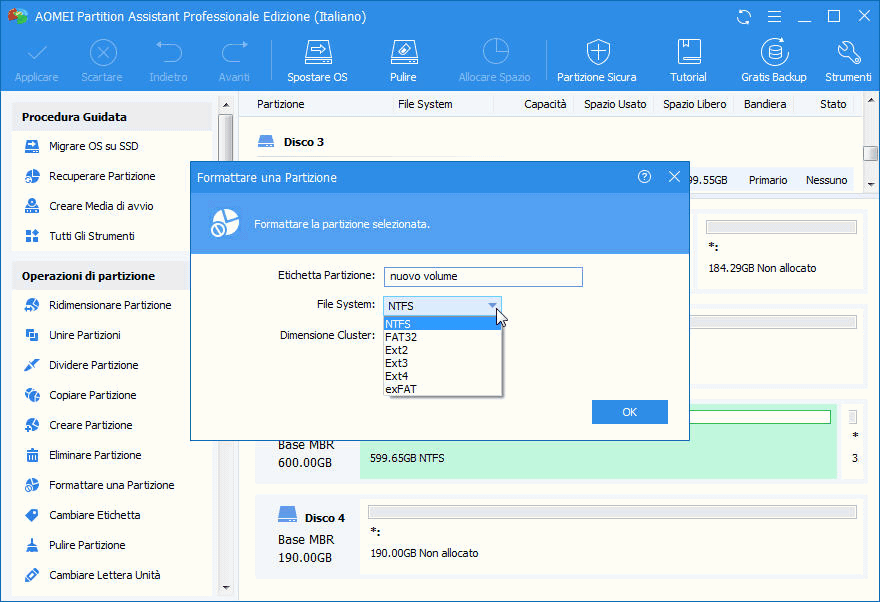Screen dimensions: 880x602
Task: Click the Etichetta Partizione text field
Action: click(x=483, y=276)
